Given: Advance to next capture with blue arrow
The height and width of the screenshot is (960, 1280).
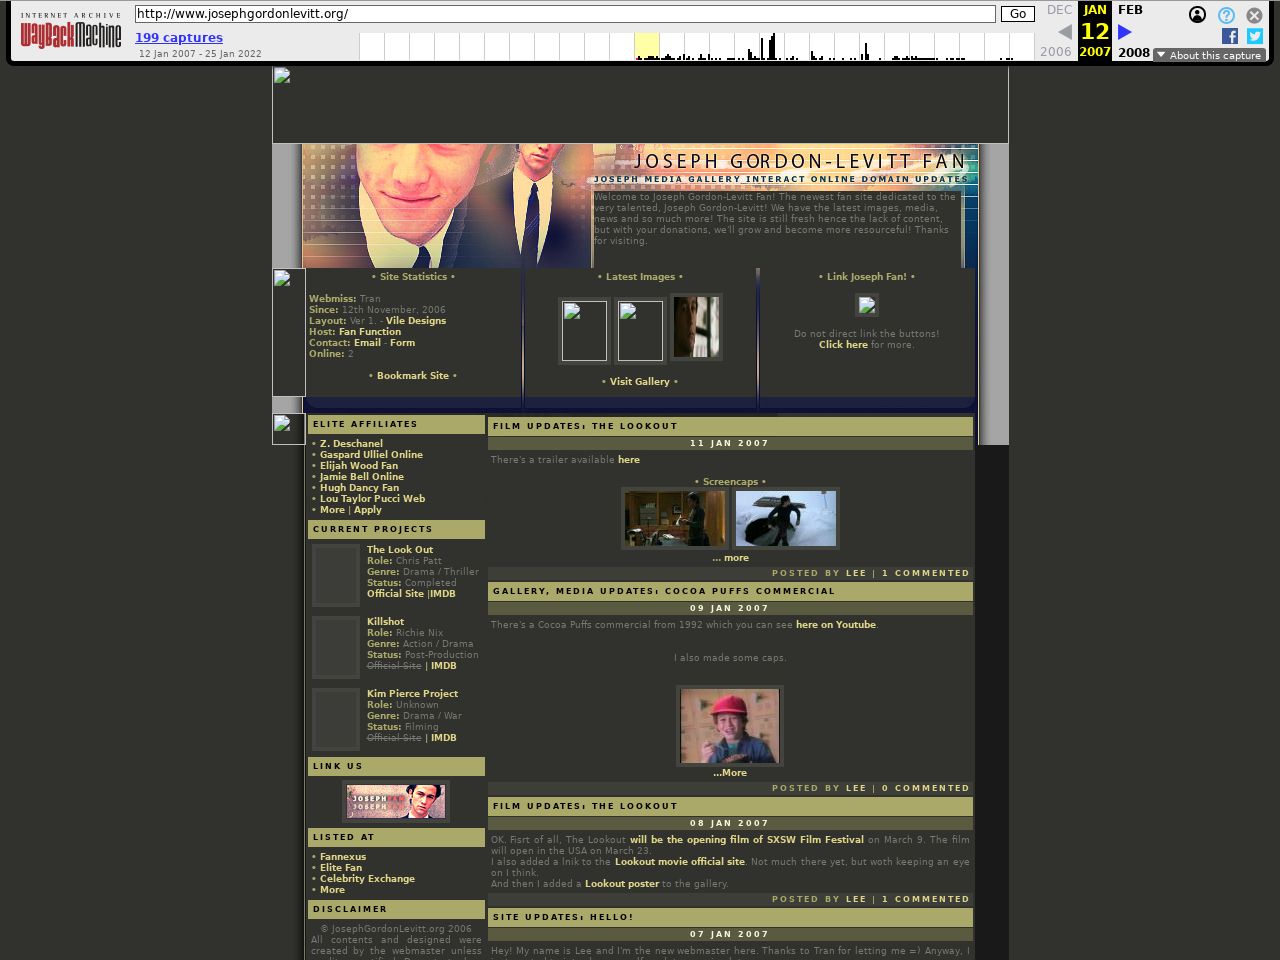Looking at the screenshot, I should (1125, 32).
